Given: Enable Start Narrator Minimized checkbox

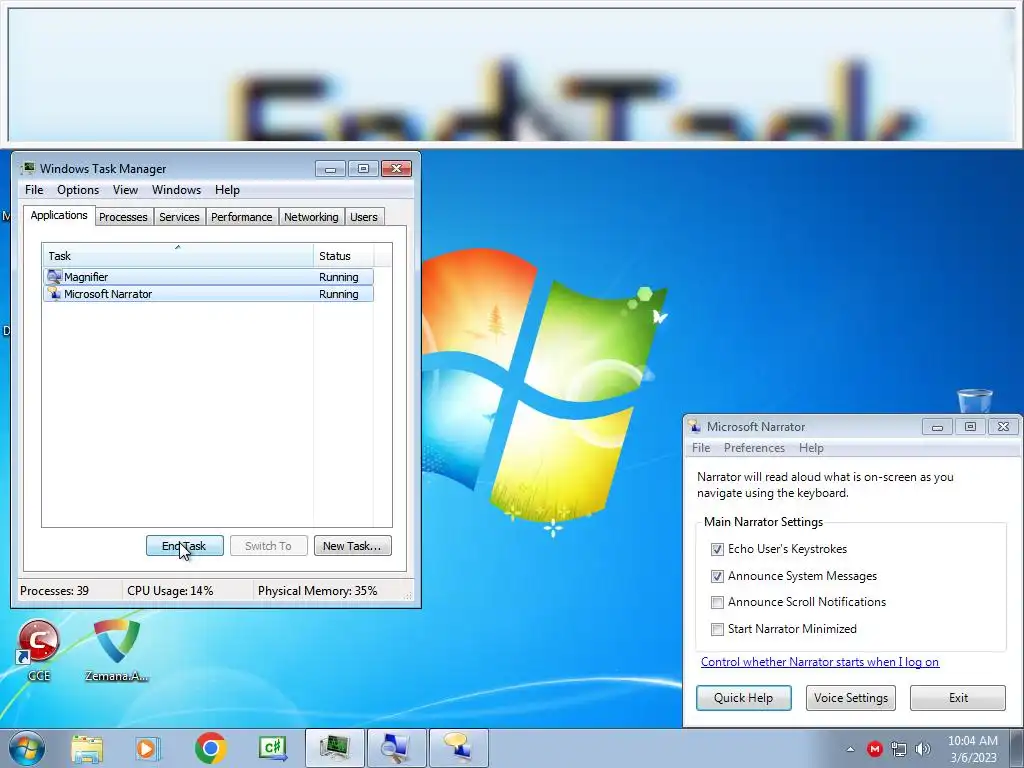Looking at the screenshot, I should pos(717,629).
